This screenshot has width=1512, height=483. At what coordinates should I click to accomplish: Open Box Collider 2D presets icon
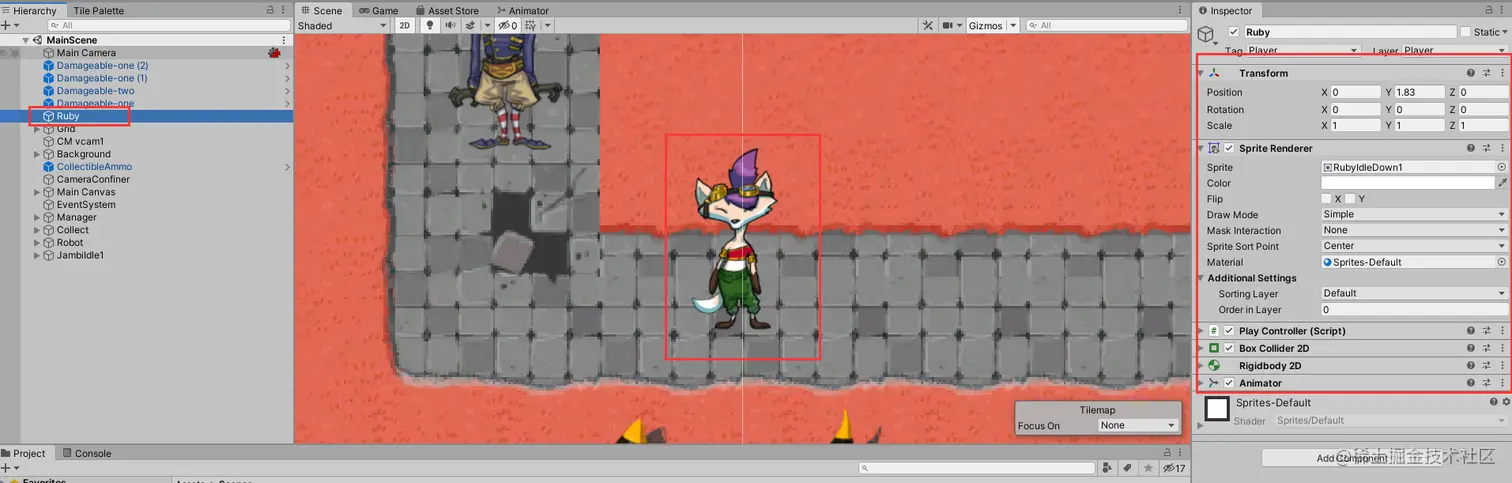[1486, 349]
